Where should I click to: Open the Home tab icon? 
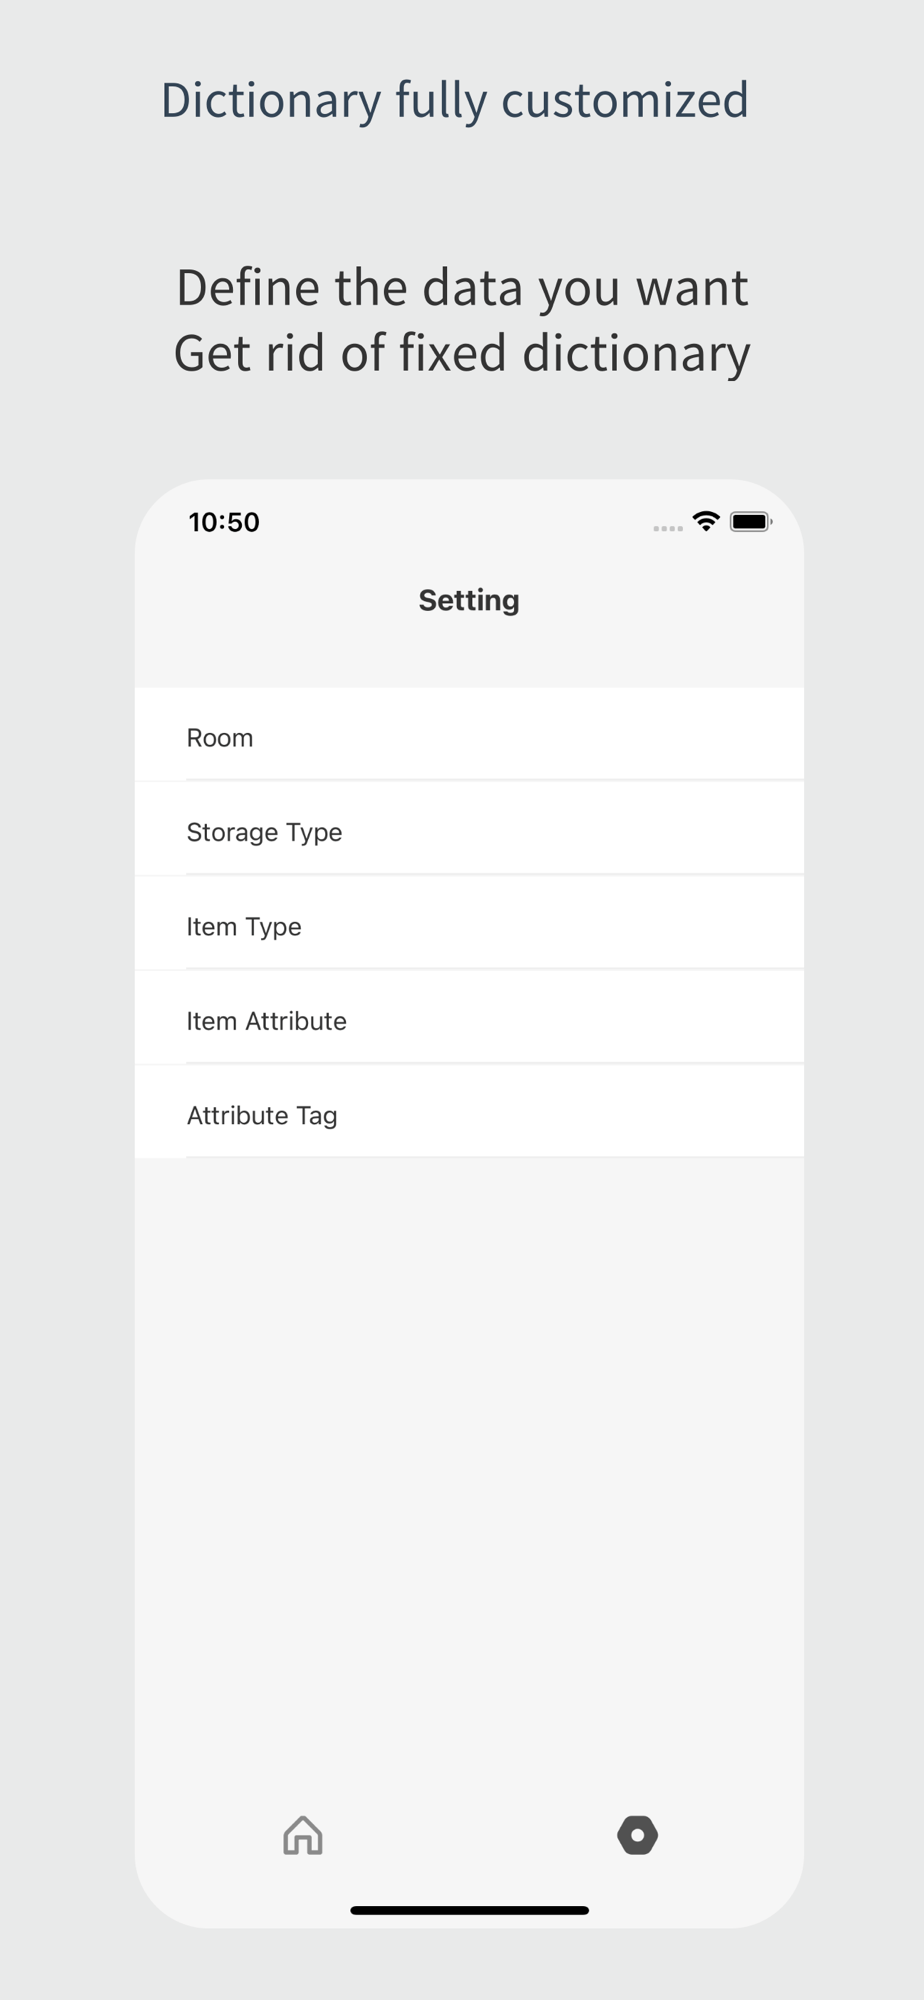click(x=303, y=1835)
